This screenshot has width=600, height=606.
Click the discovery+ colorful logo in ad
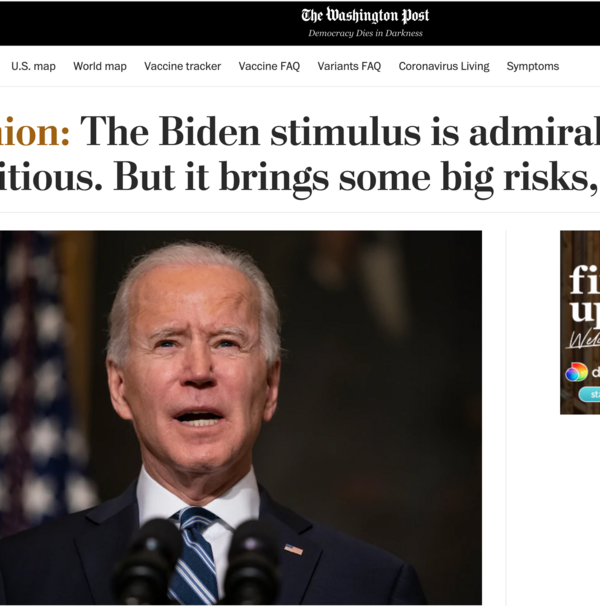pyautogui.click(x=576, y=372)
